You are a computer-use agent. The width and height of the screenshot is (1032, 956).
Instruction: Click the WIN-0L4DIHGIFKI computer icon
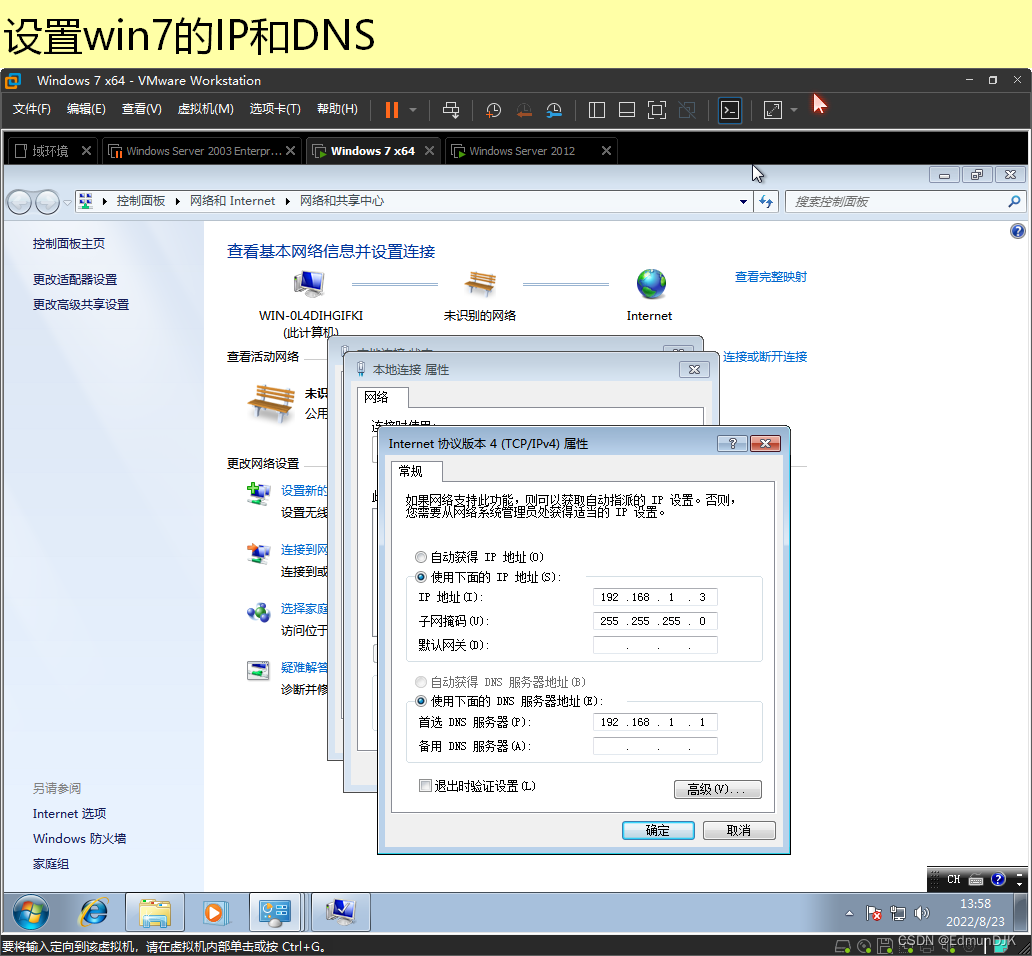(x=309, y=284)
